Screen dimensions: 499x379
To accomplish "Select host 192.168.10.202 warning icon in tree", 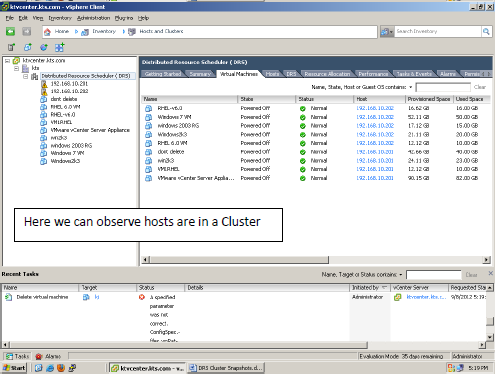I will click(x=44, y=92).
